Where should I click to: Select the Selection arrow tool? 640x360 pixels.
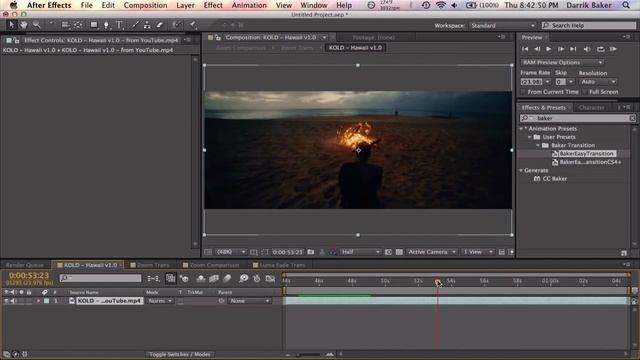coord(11,25)
